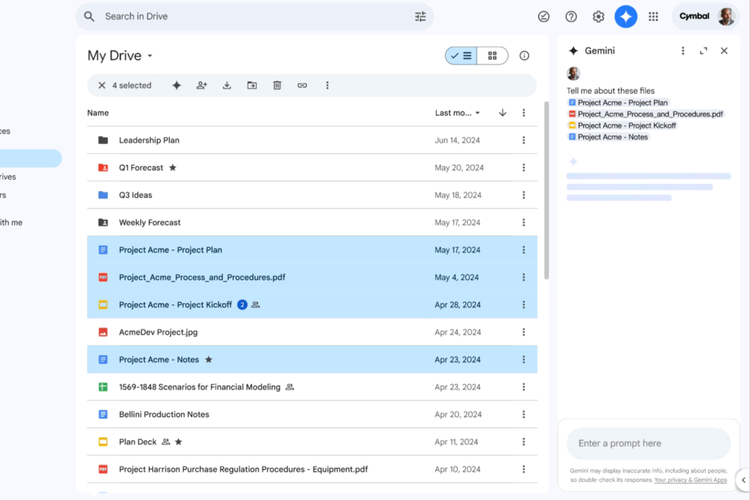Open the Last modified sort dropdown

coord(457,113)
